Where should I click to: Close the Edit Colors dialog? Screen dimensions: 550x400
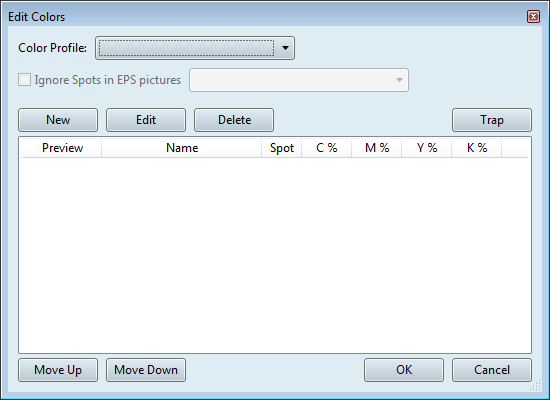533,16
